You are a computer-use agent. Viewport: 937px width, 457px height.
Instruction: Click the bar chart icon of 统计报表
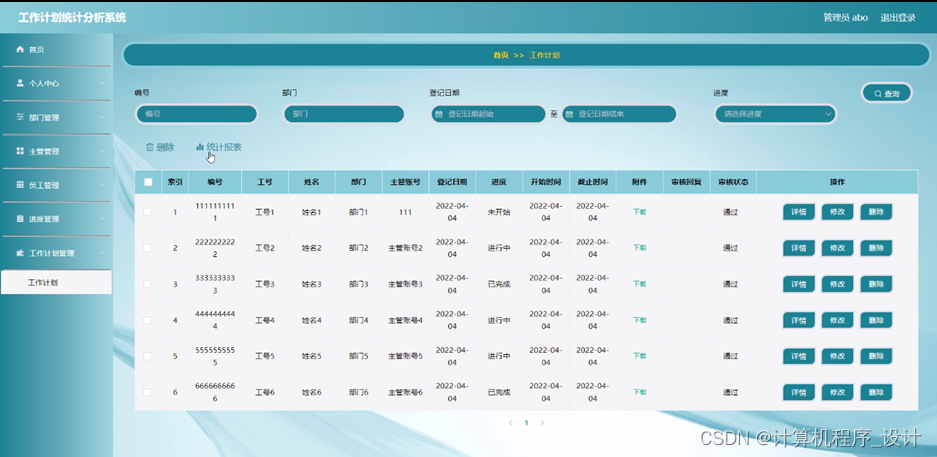(x=200, y=147)
